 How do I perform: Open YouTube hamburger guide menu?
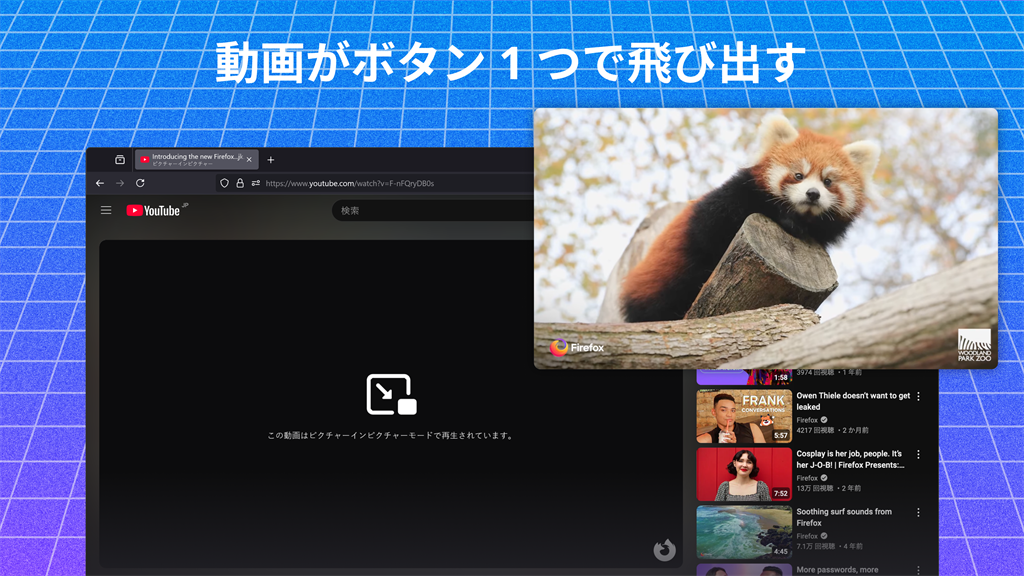[106, 210]
